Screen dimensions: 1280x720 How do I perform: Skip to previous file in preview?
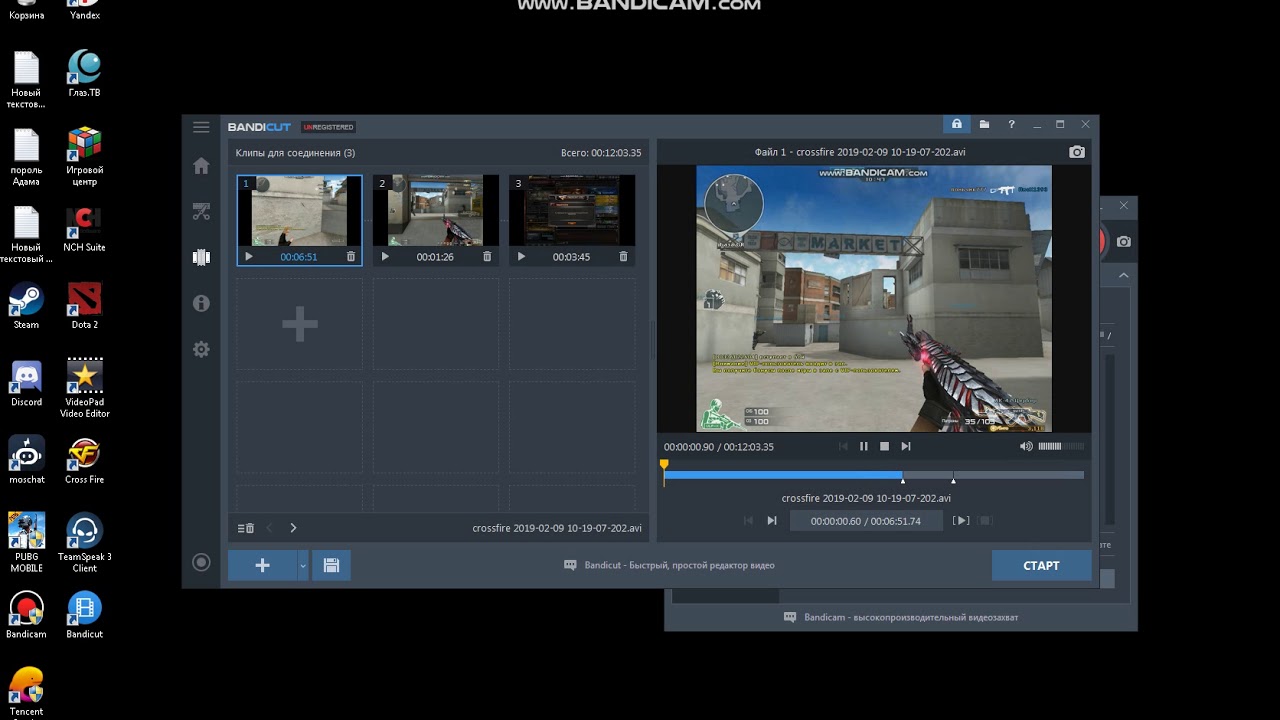click(x=843, y=446)
